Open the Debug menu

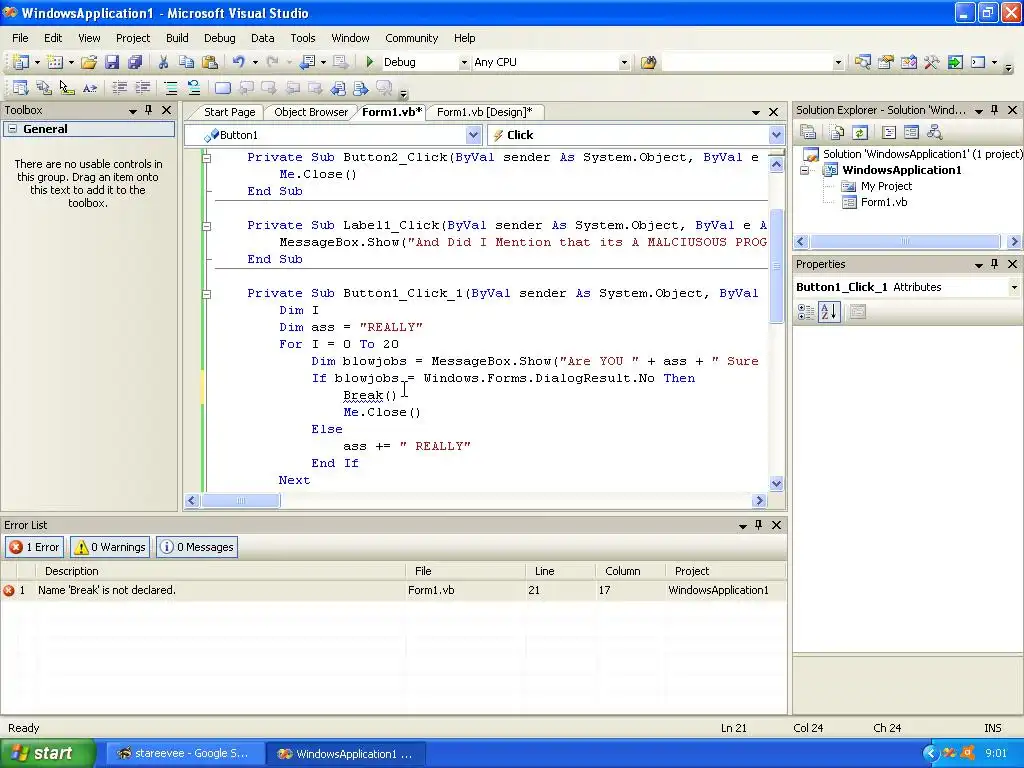pos(219,38)
